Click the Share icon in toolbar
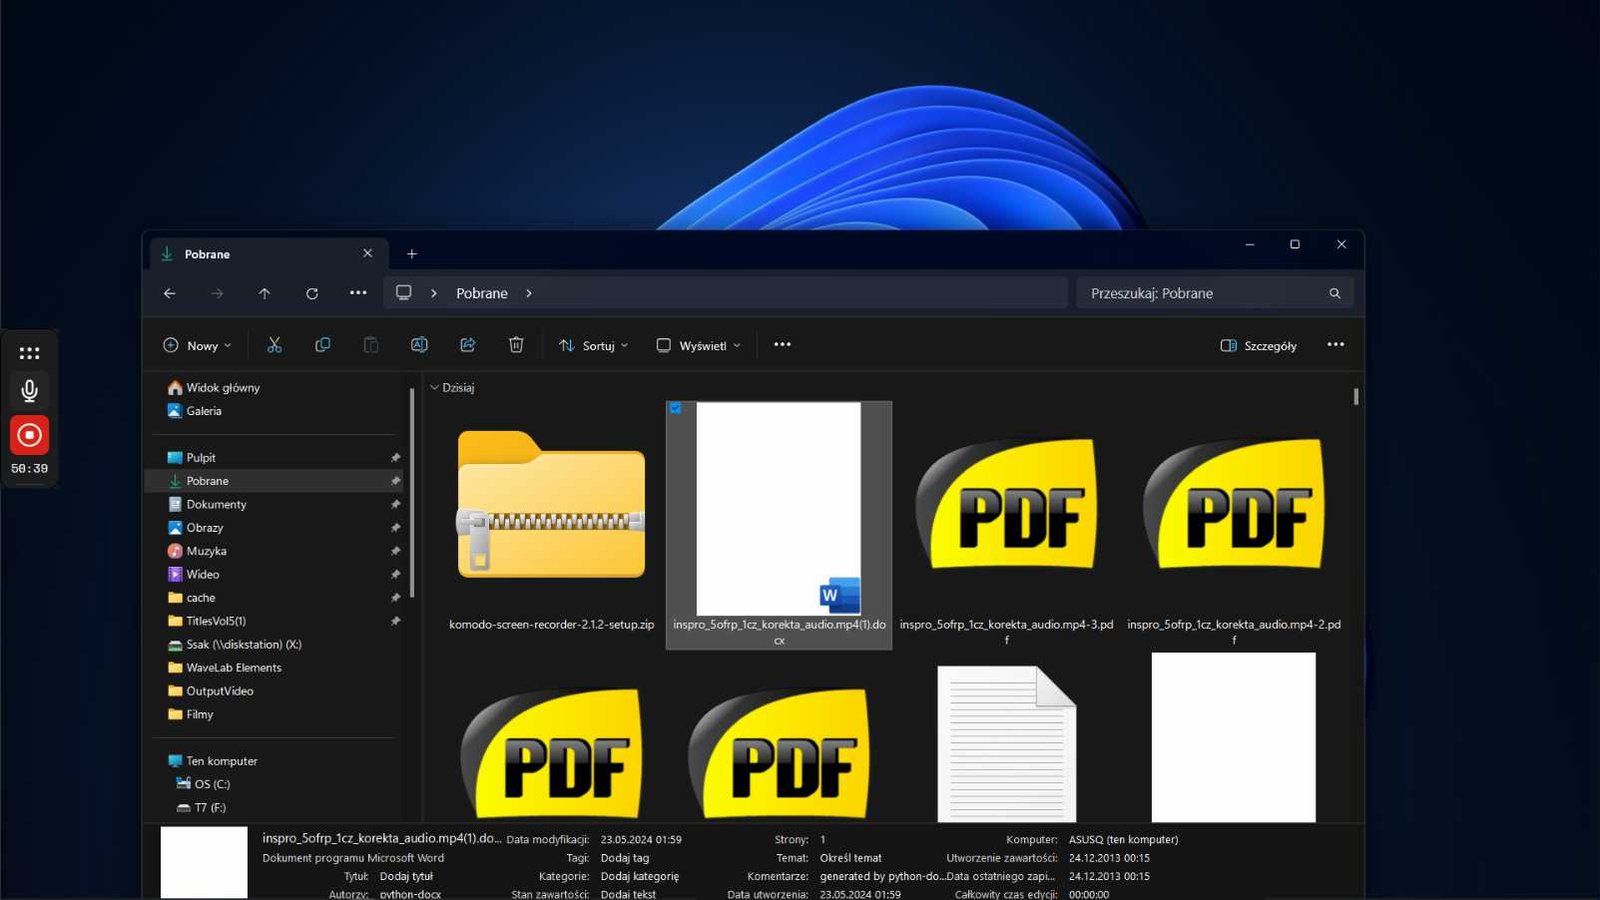1600x900 pixels. click(x=467, y=345)
